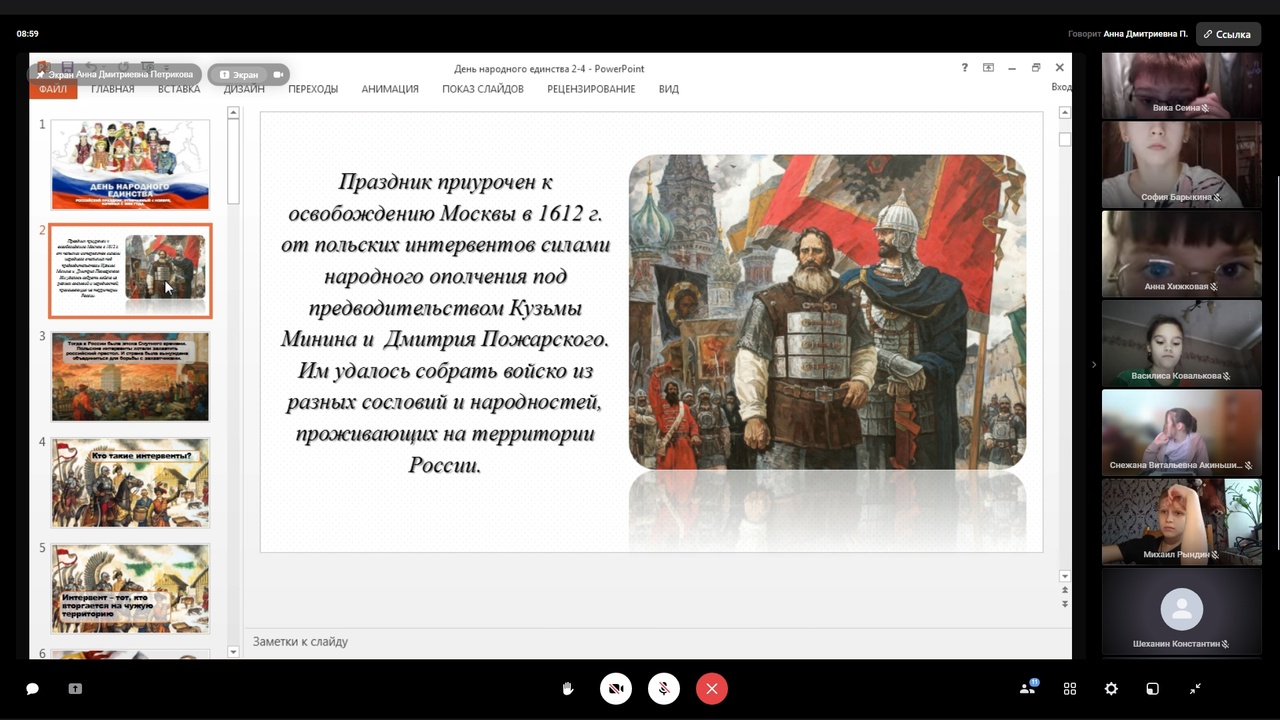This screenshot has height=720, width=1280.
Task: Open ribbon display options icon
Action: click(x=988, y=68)
